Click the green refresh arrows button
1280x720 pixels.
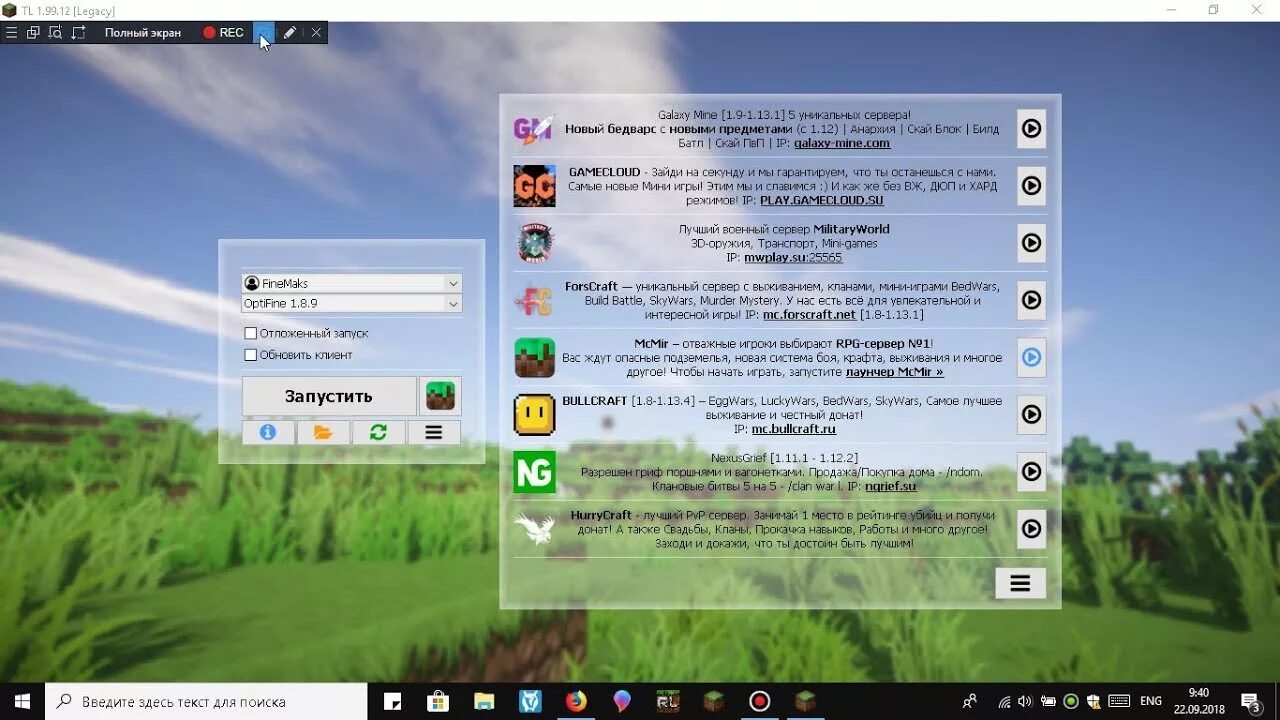tap(378, 432)
